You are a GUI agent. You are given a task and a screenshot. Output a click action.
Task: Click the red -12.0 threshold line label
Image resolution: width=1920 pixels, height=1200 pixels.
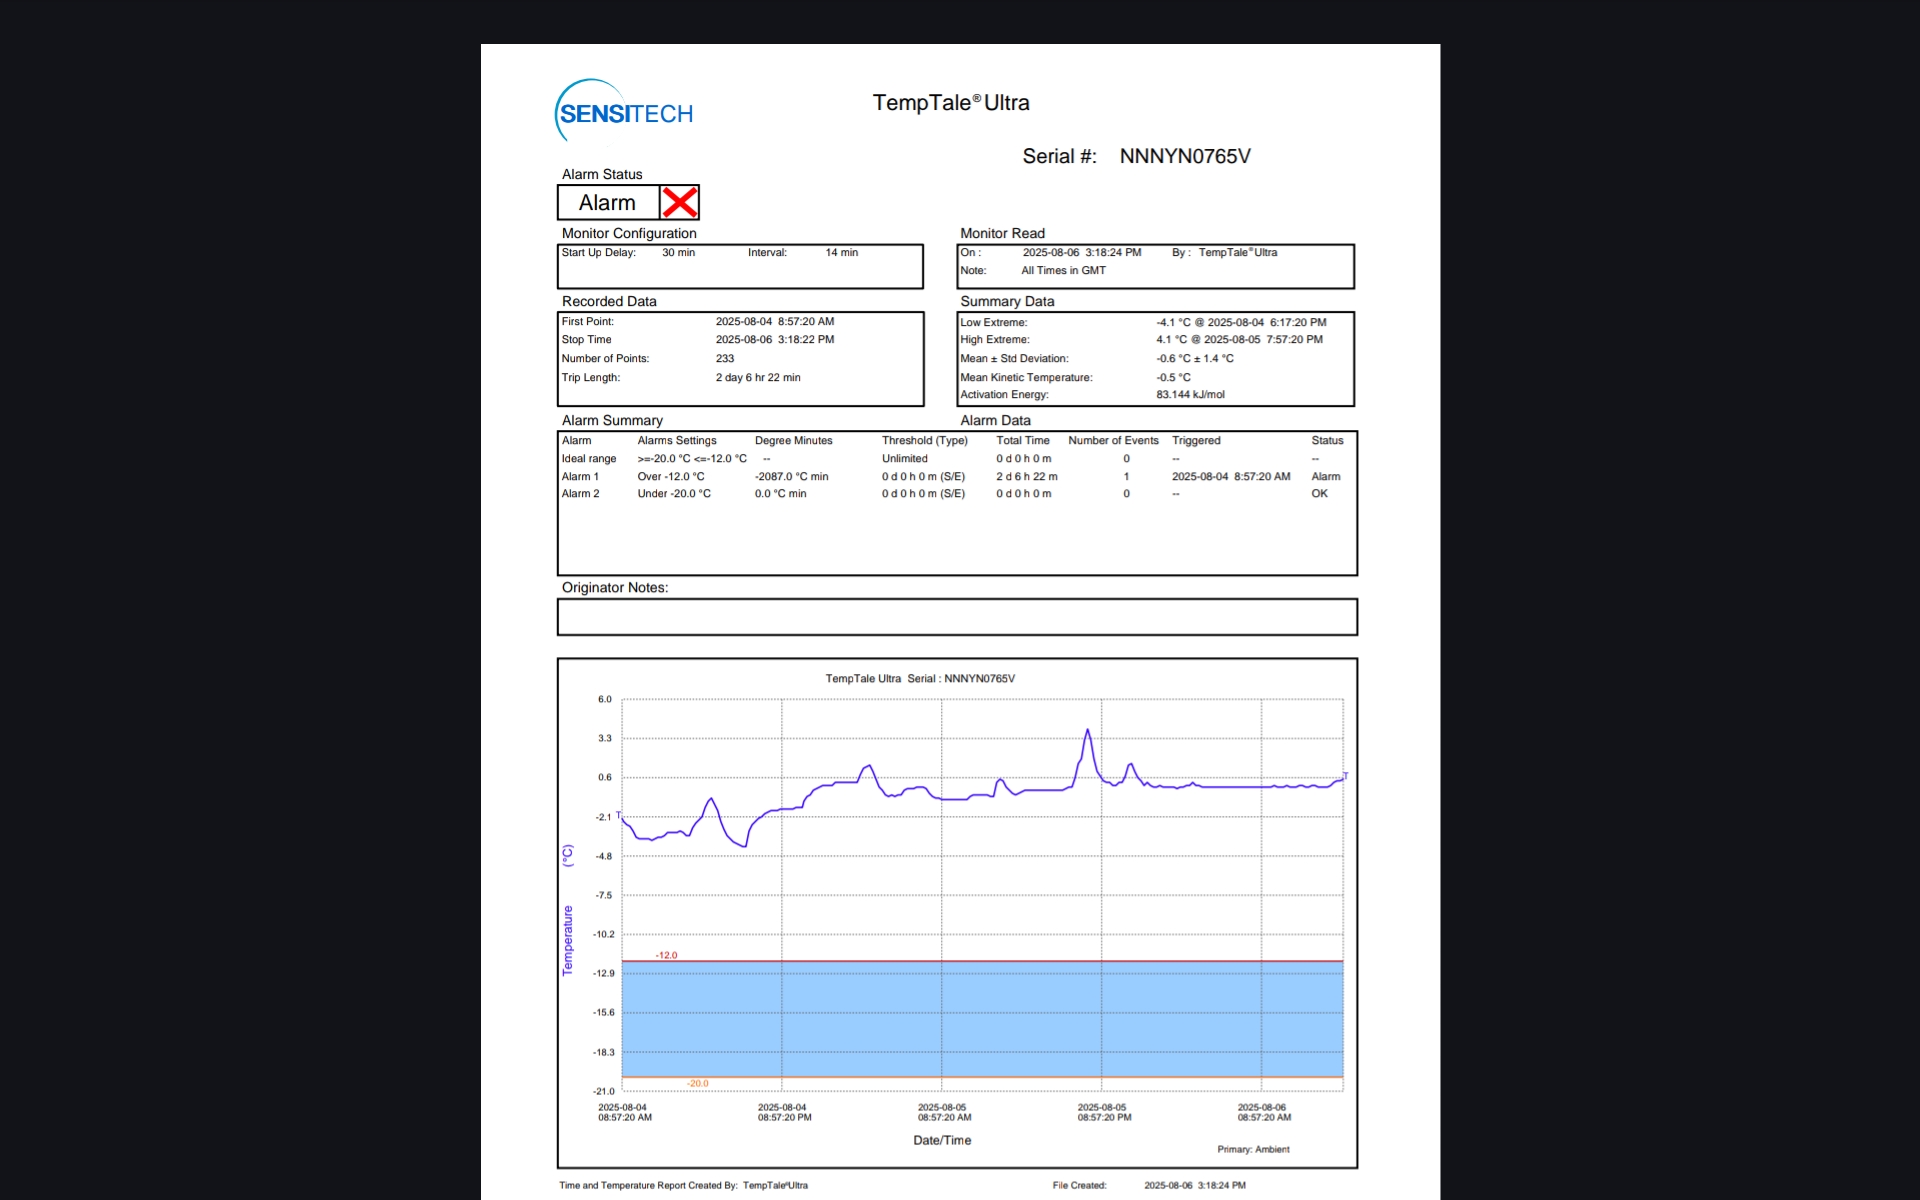(666, 955)
